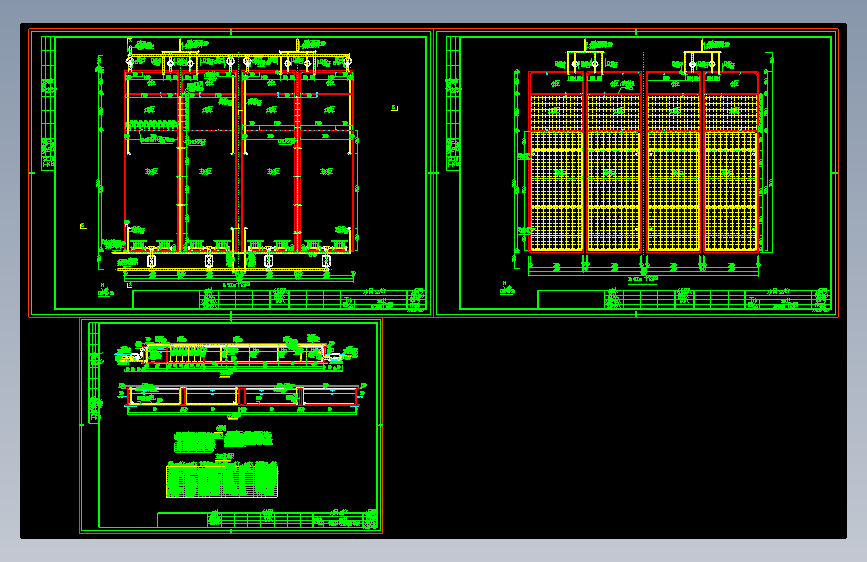Select the green schedule table in the bottom sheet
The image size is (867, 562).
tap(222, 480)
